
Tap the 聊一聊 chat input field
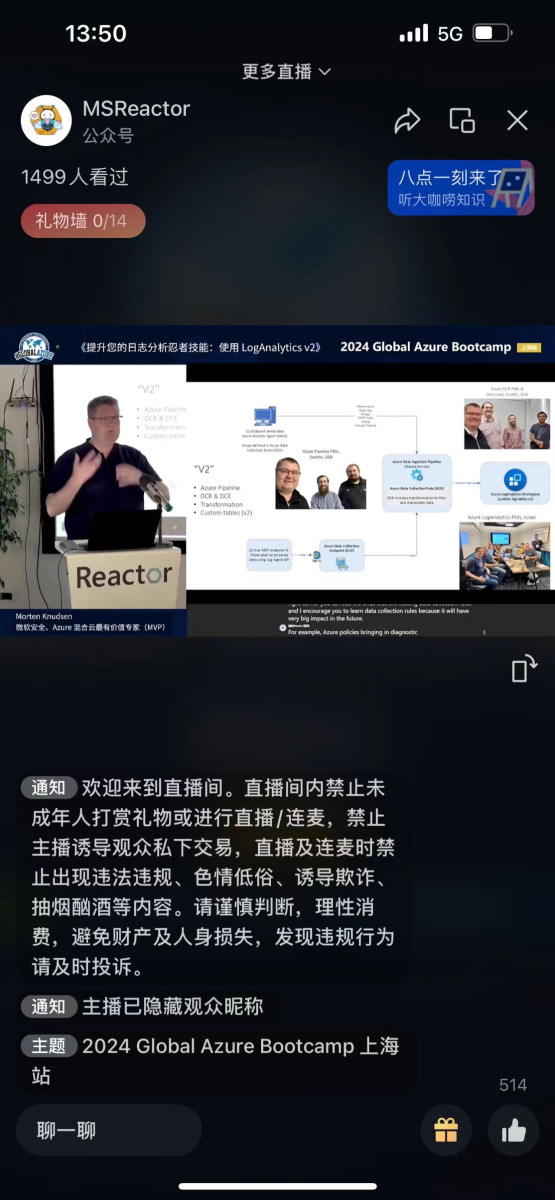(x=108, y=1130)
